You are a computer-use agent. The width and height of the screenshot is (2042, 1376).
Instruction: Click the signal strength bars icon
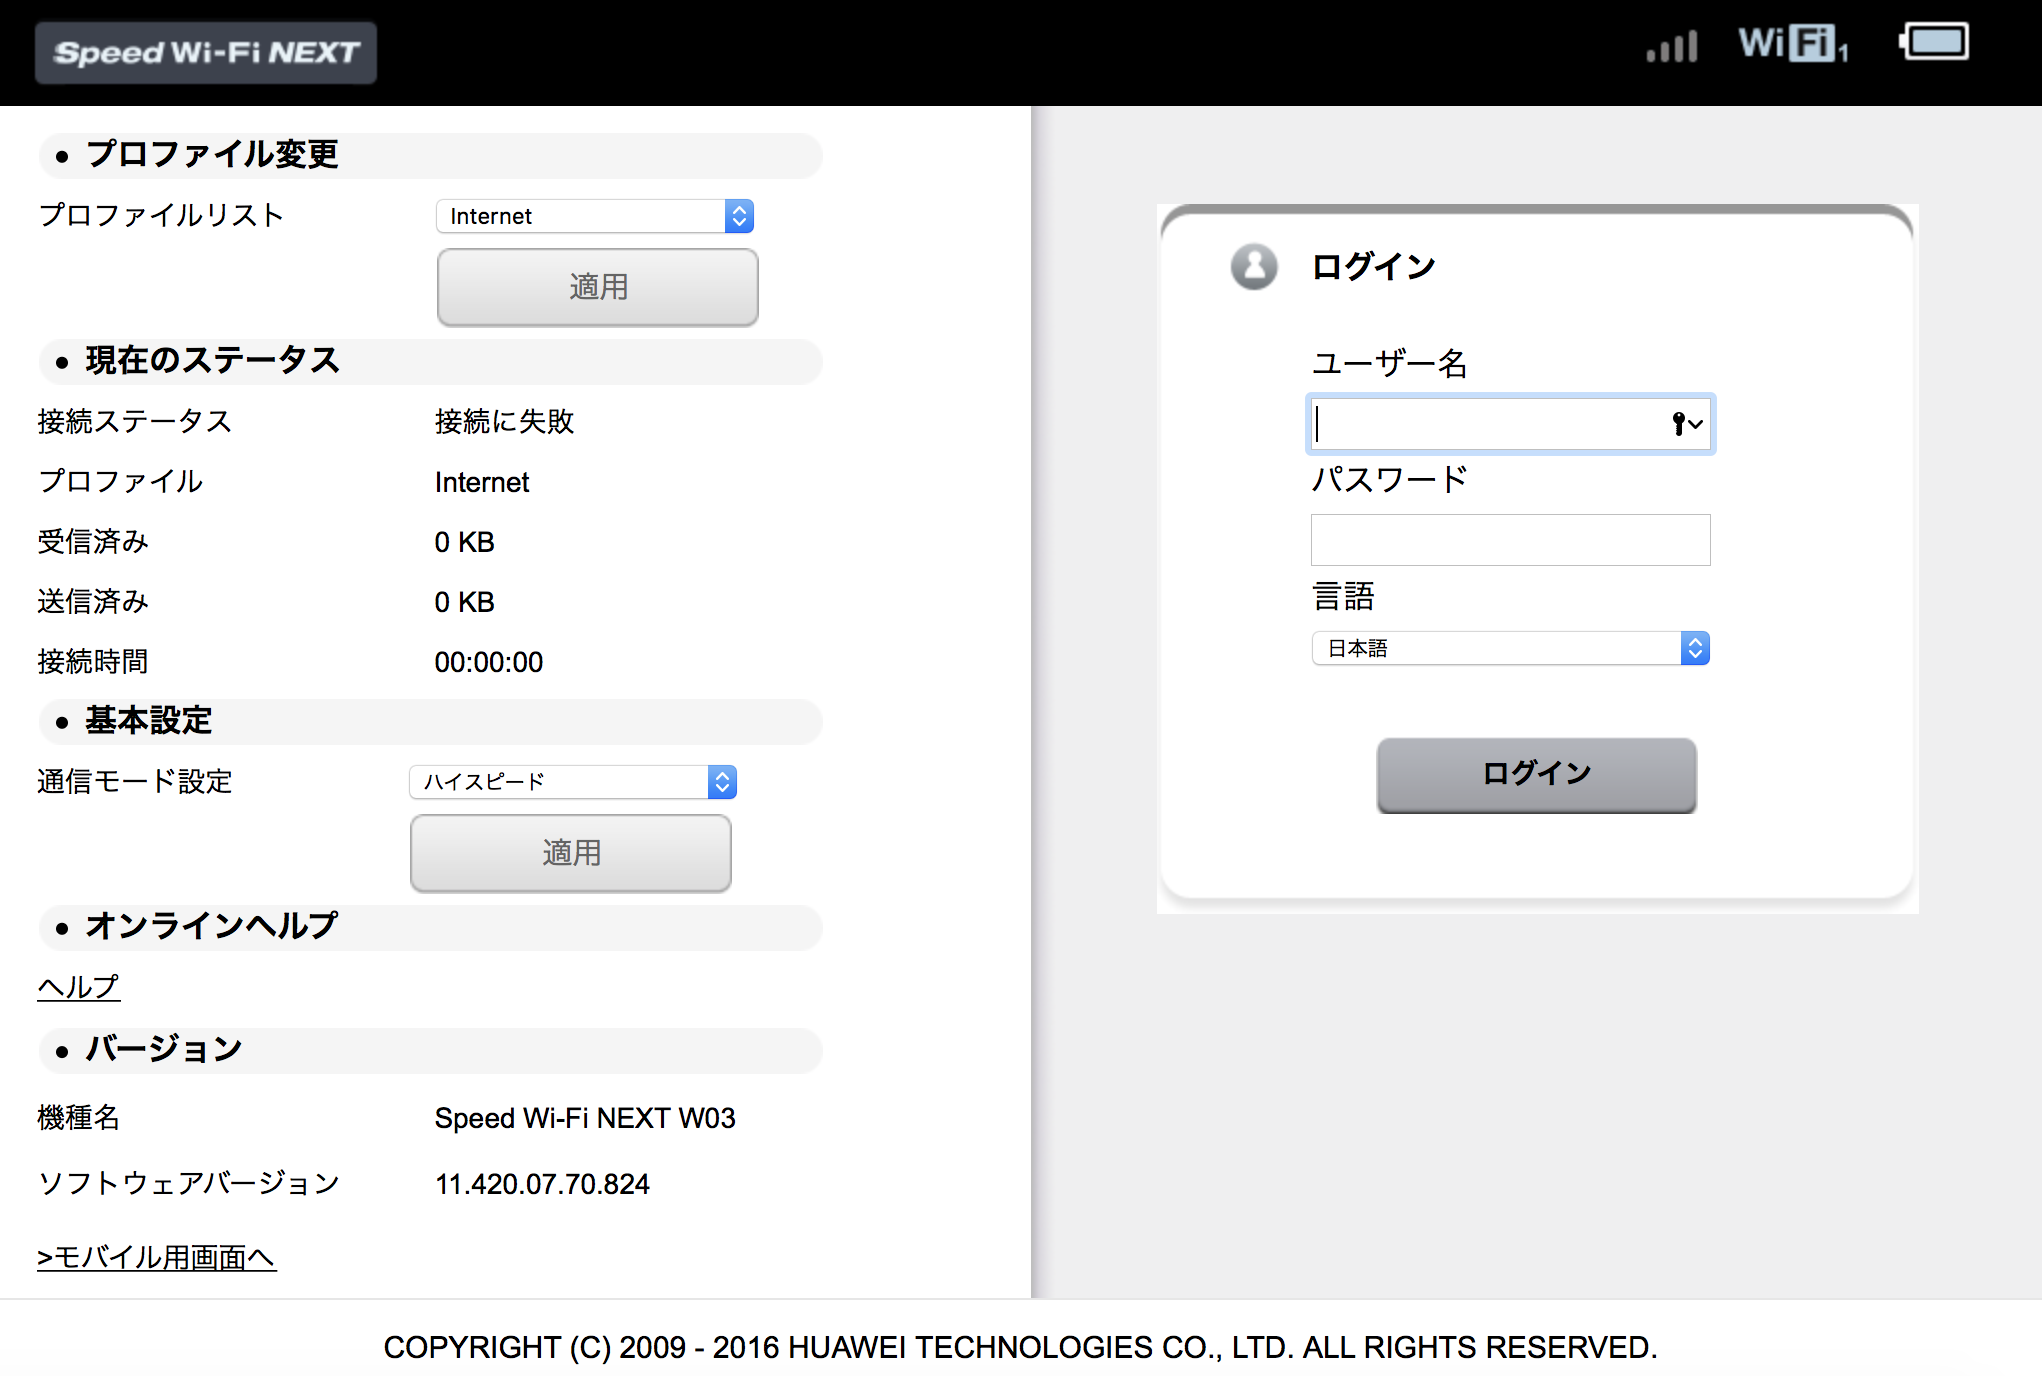point(1672,46)
